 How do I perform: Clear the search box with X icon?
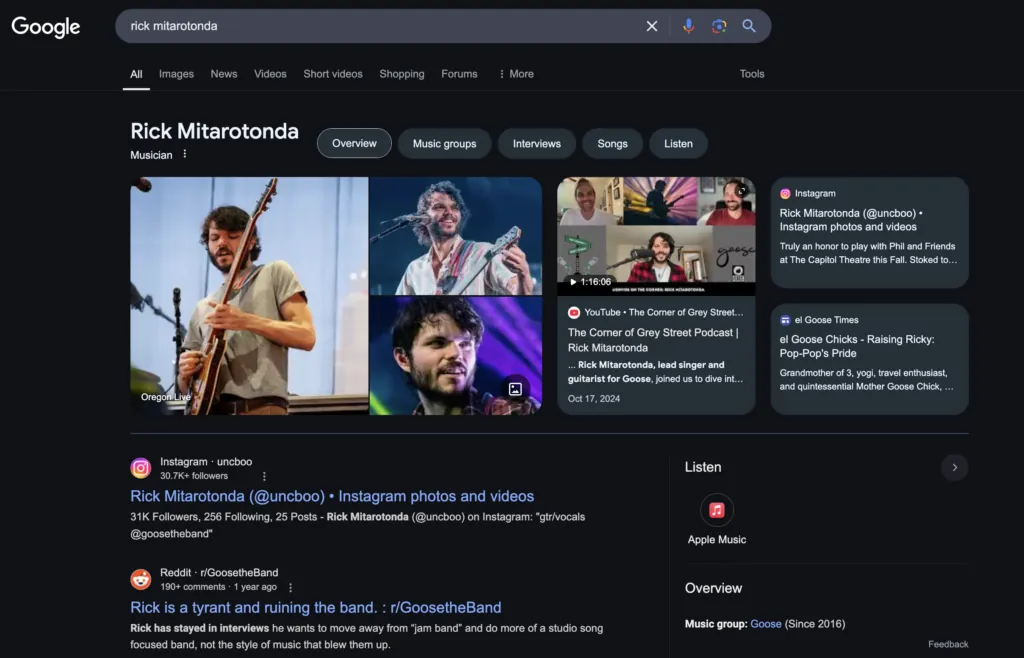[x=652, y=26]
